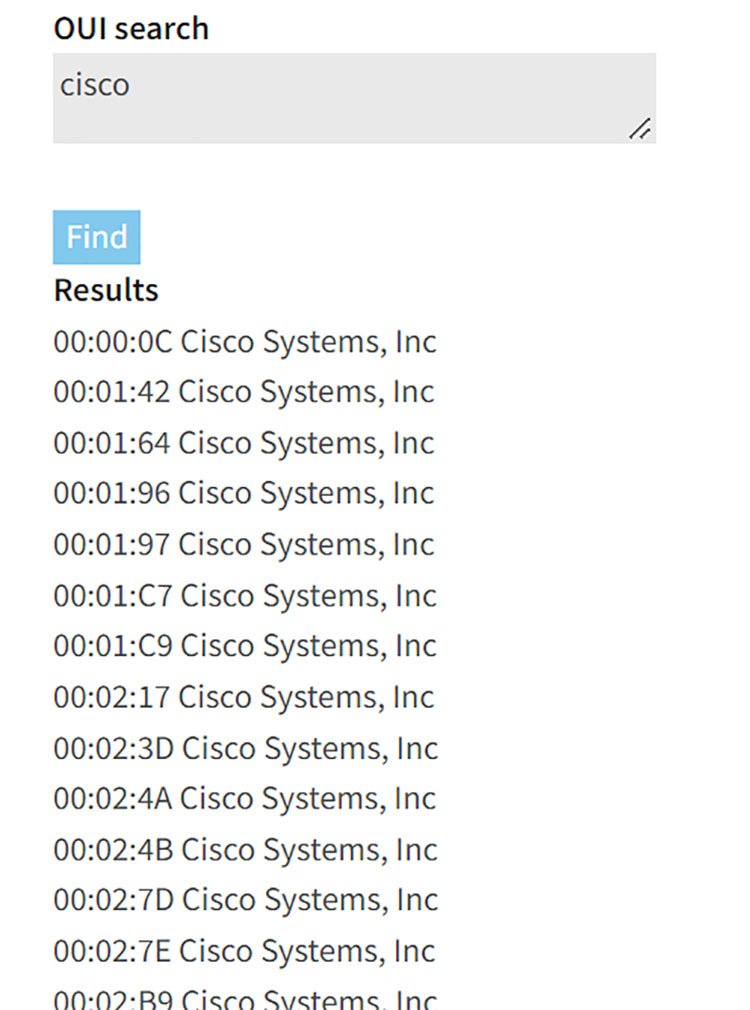The width and height of the screenshot is (750, 1010).
Task: Click the 00:01:64 result entry
Action: 244,443
